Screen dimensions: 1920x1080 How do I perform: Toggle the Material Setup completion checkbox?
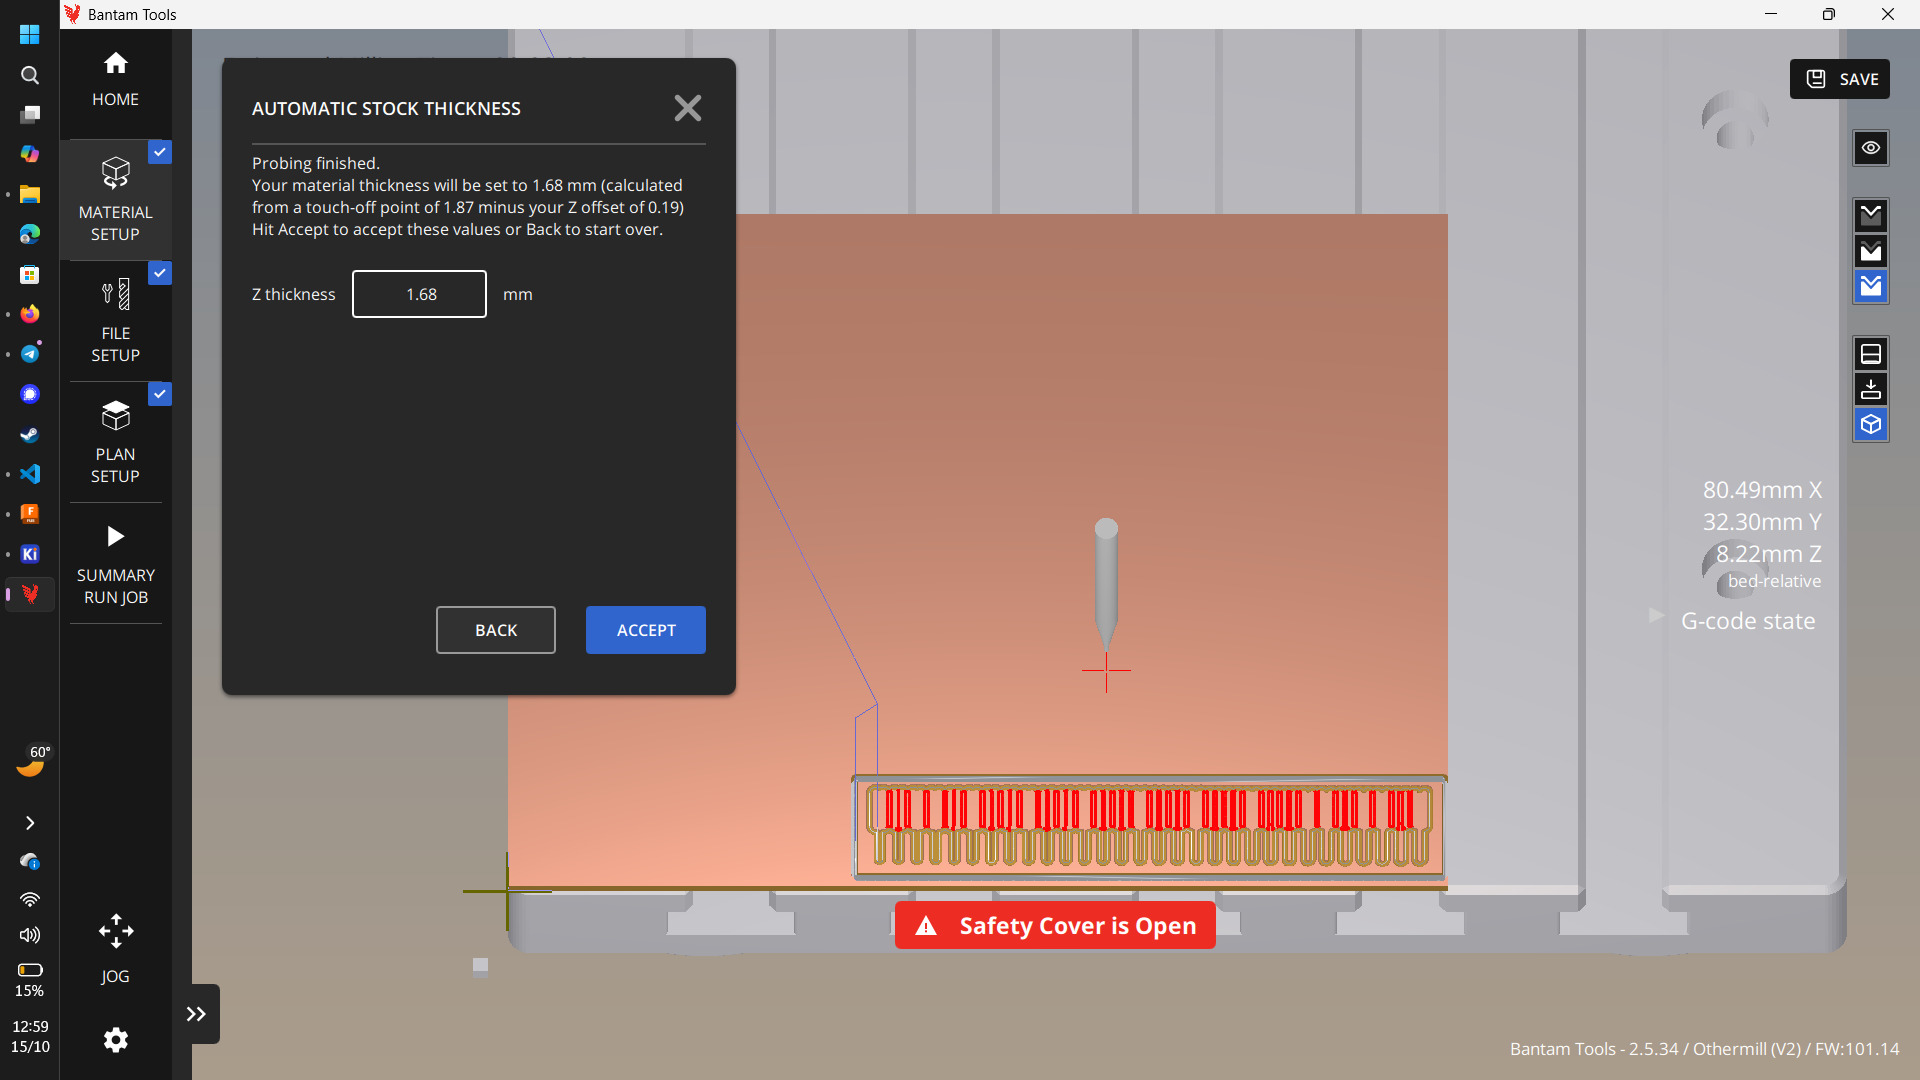click(160, 152)
